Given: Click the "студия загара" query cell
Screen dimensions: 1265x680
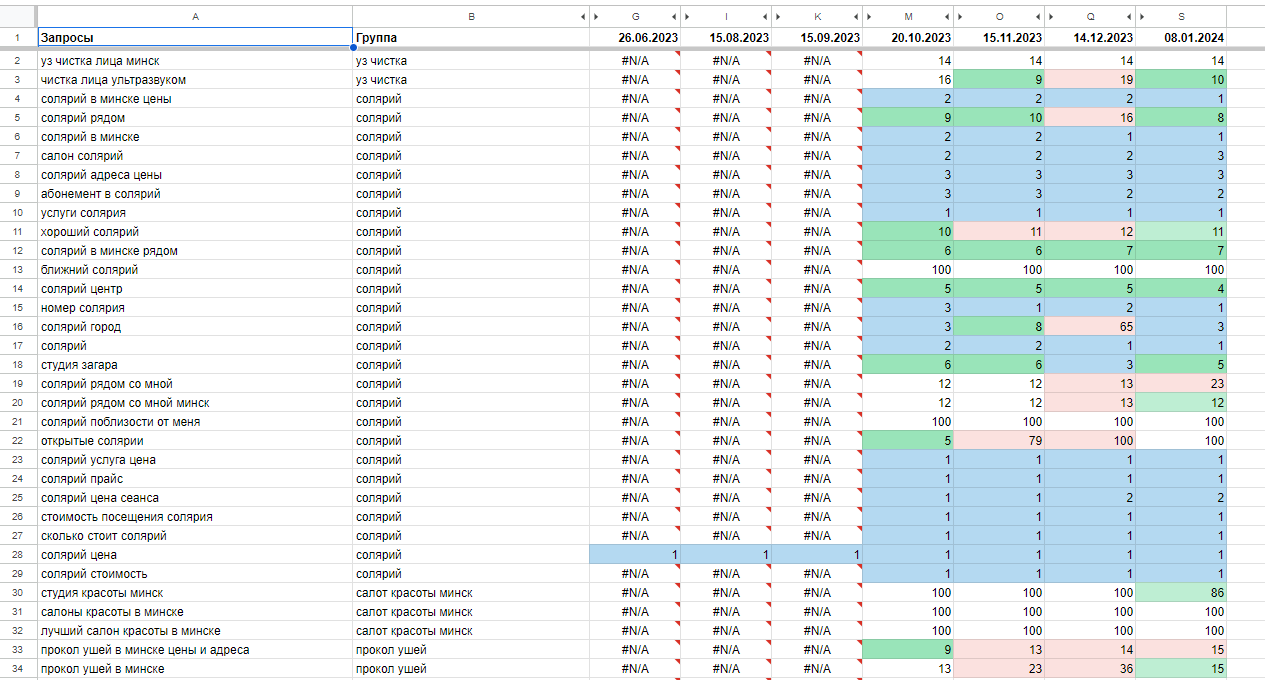Looking at the screenshot, I should click(194, 365).
